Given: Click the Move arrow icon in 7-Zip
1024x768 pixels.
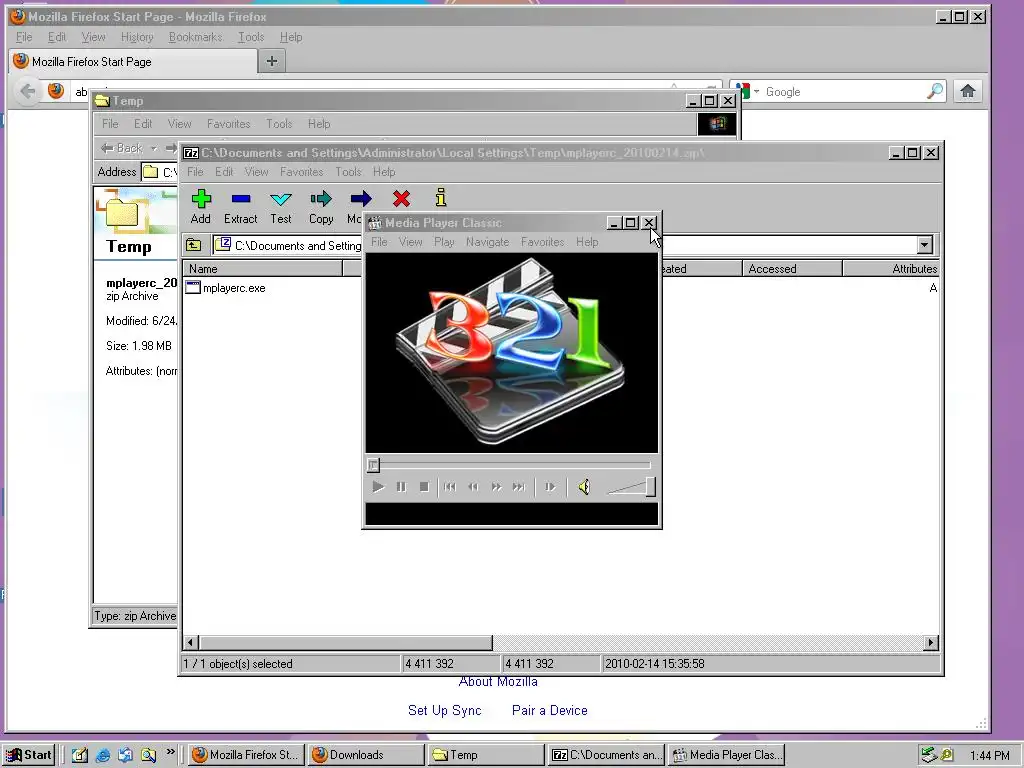Looking at the screenshot, I should click(360, 199).
